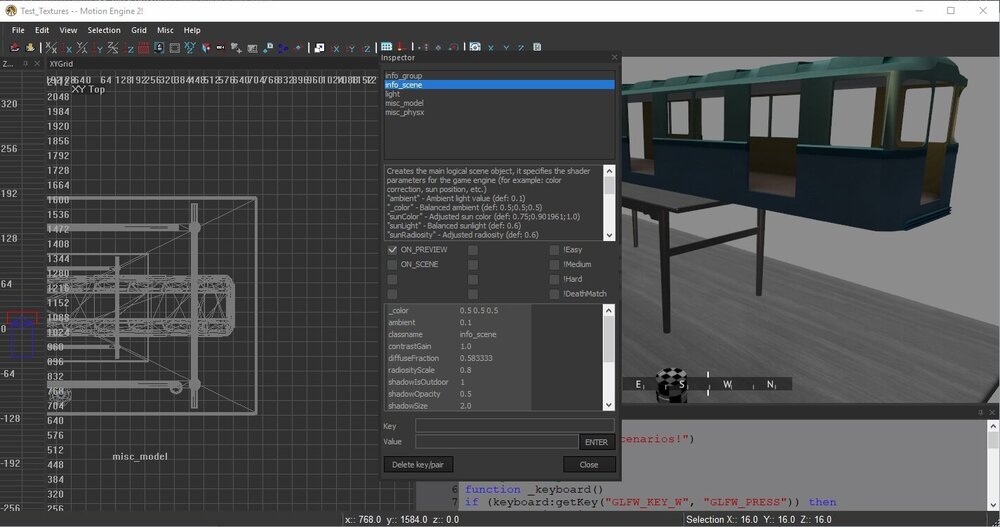Open the Selection menu
This screenshot has width=1000, height=527.
pyautogui.click(x=104, y=30)
